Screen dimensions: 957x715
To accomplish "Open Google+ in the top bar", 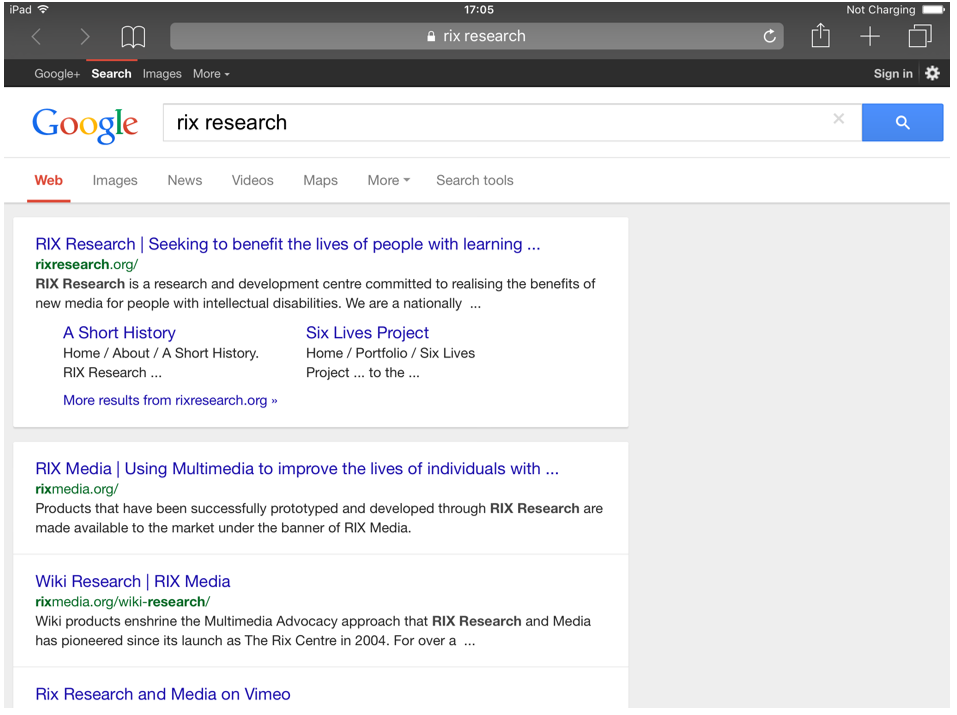I will point(57,74).
